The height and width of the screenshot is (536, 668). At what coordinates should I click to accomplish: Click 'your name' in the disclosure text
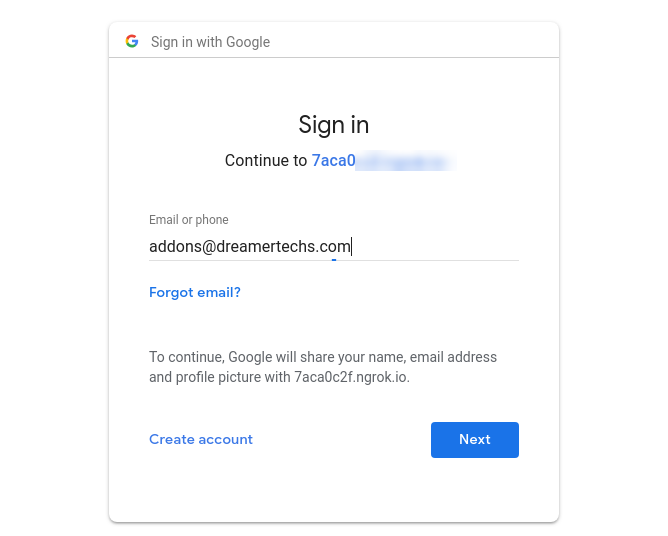coord(371,357)
